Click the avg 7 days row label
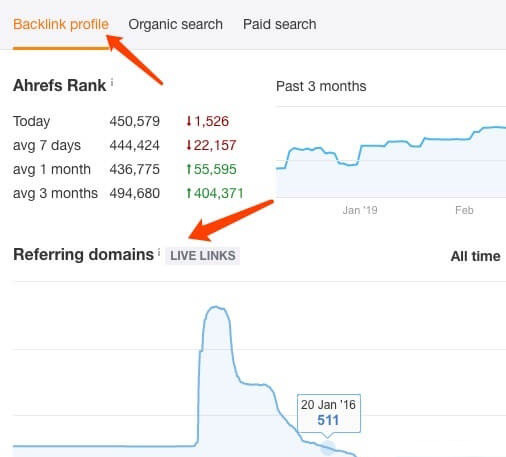 pyautogui.click(x=47, y=145)
